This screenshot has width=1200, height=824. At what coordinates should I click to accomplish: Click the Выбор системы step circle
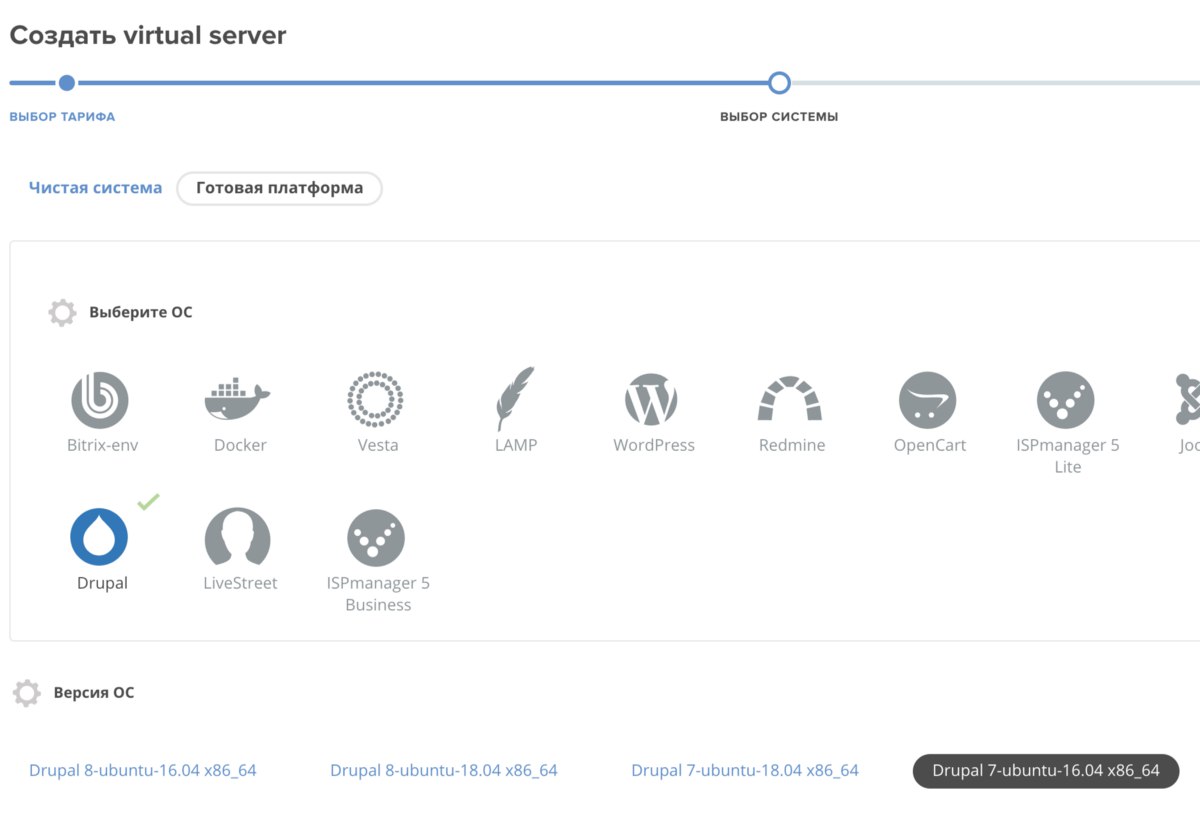pos(779,83)
